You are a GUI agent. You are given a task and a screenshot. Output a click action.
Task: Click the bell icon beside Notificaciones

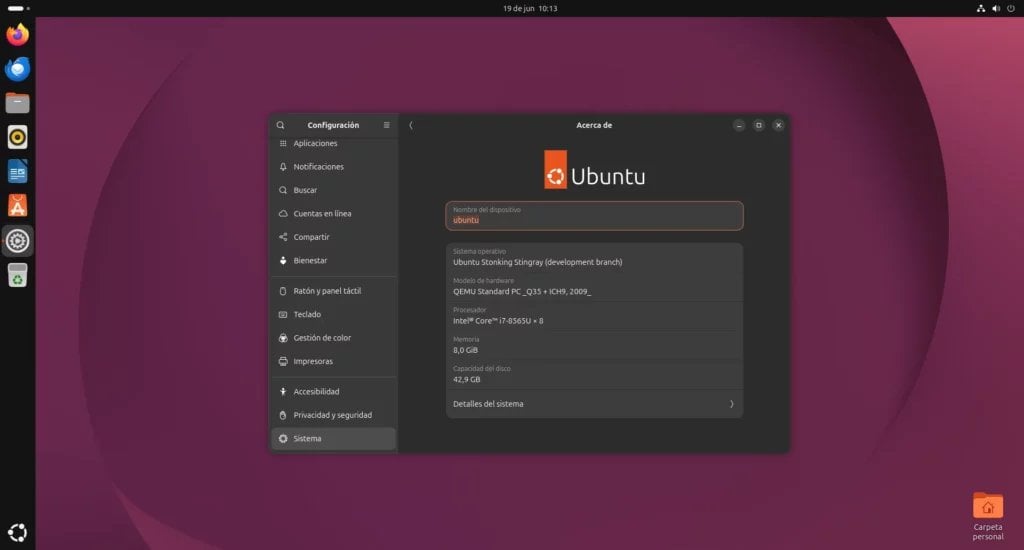[283, 167]
